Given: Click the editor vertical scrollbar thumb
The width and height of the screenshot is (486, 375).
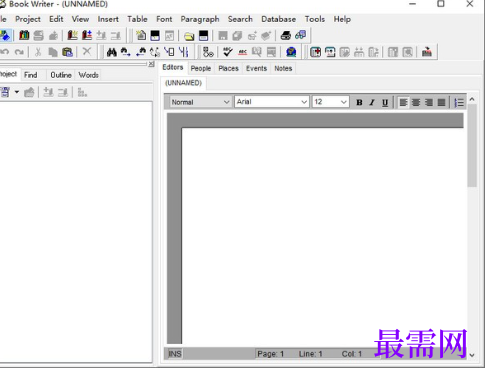Looking at the screenshot, I should click(x=472, y=146).
